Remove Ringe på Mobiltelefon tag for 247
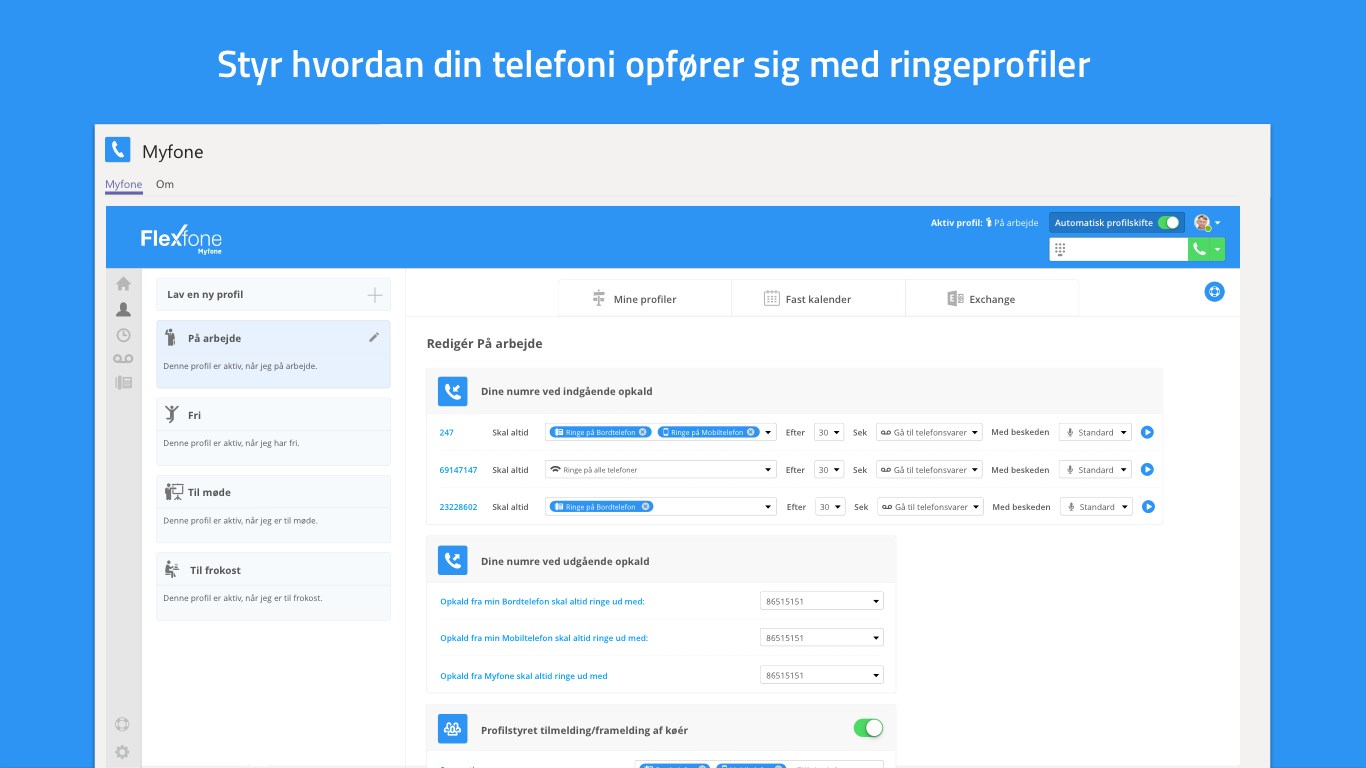The height and width of the screenshot is (768, 1366). pos(751,432)
